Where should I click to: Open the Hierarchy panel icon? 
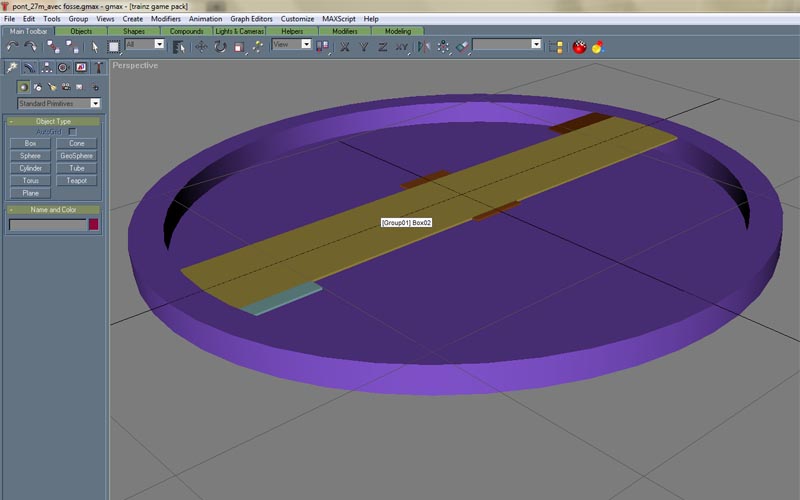coord(46,68)
